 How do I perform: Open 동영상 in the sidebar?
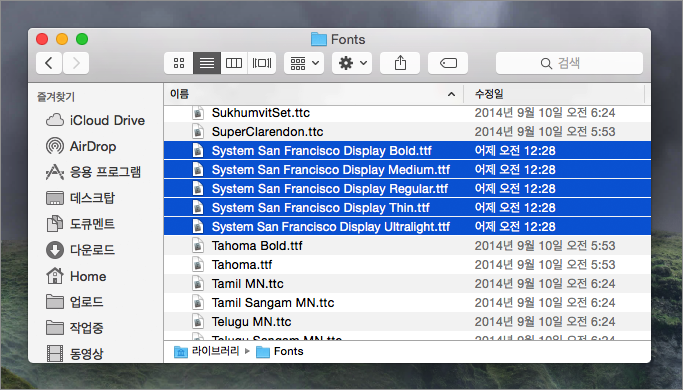[x=74, y=353]
